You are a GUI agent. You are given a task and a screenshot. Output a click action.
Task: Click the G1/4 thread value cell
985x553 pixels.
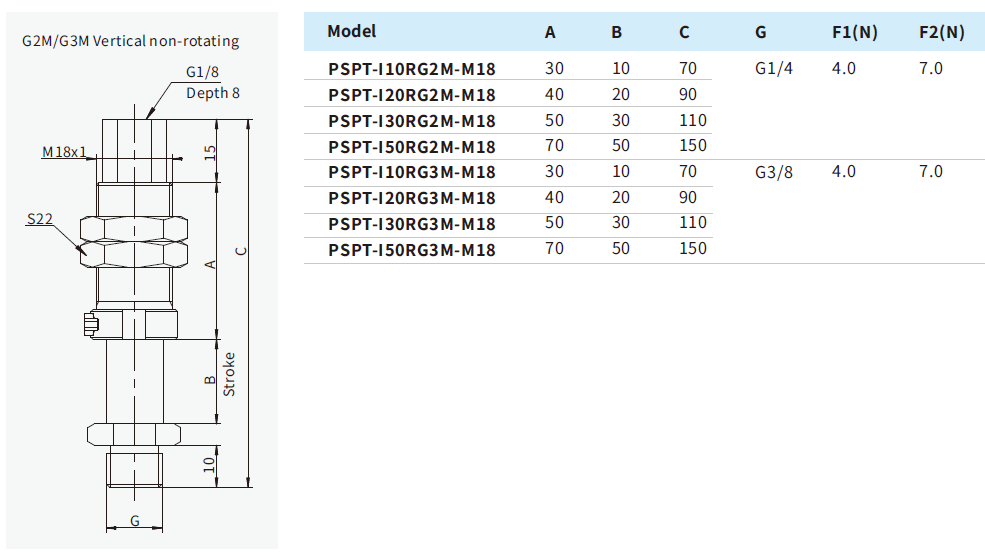(774, 69)
